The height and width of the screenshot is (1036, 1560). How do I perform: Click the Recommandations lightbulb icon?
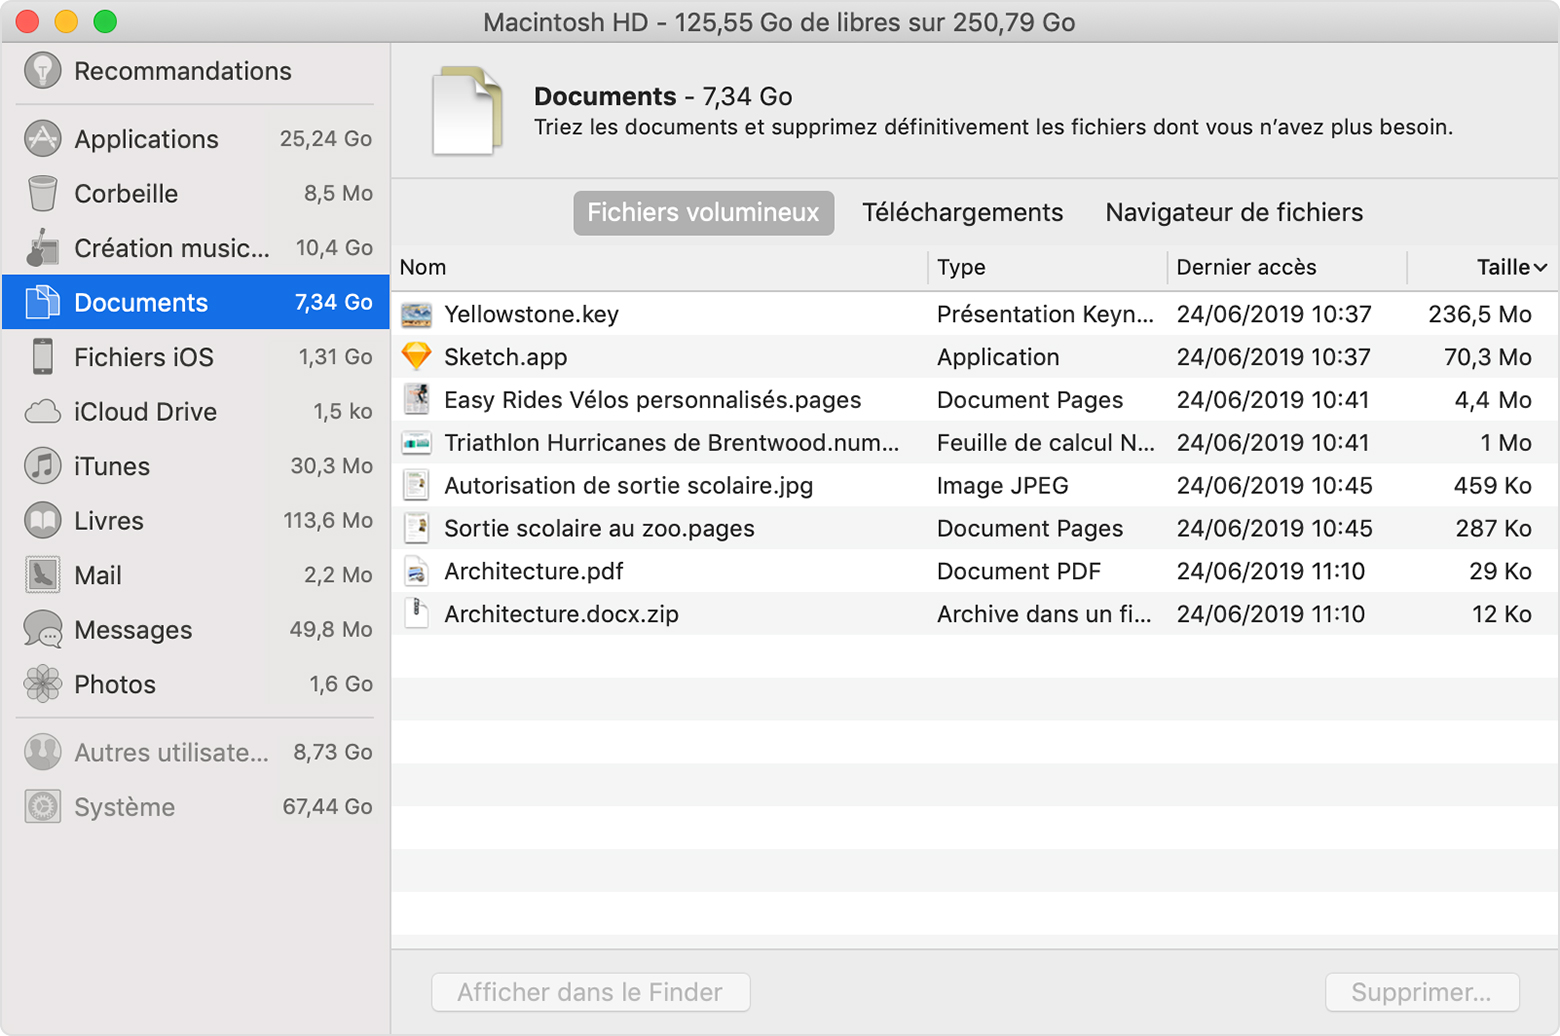(x=42, y=71)
